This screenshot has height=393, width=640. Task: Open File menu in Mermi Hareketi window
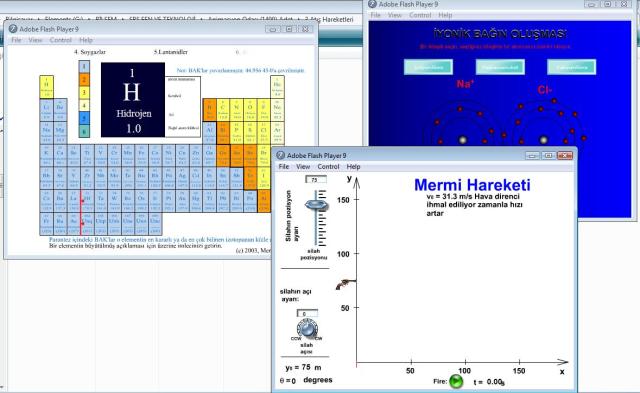pos(284,167)
